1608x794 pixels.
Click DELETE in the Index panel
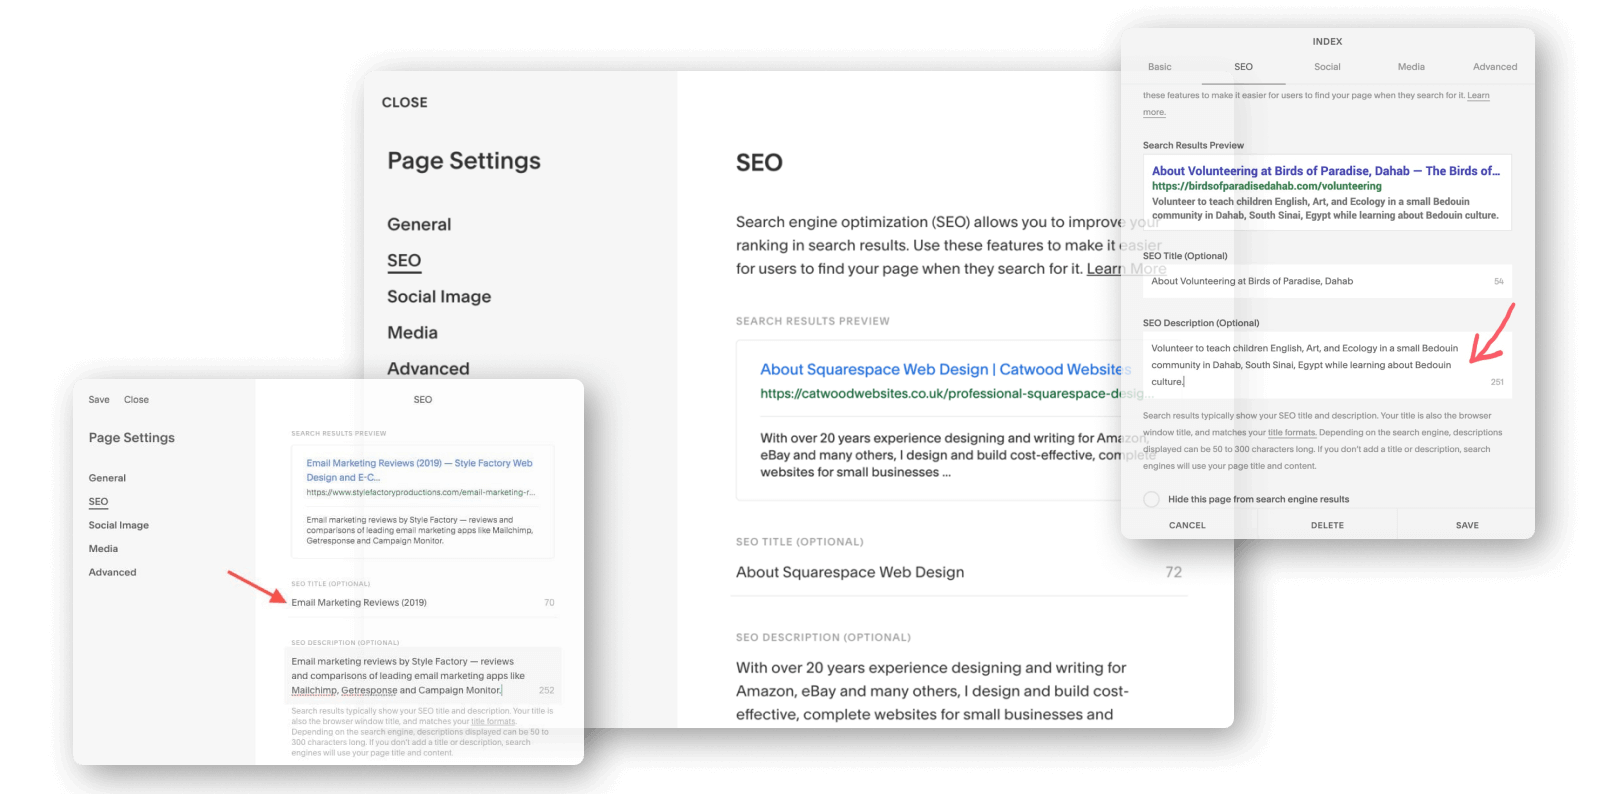tap(1327, 525)
